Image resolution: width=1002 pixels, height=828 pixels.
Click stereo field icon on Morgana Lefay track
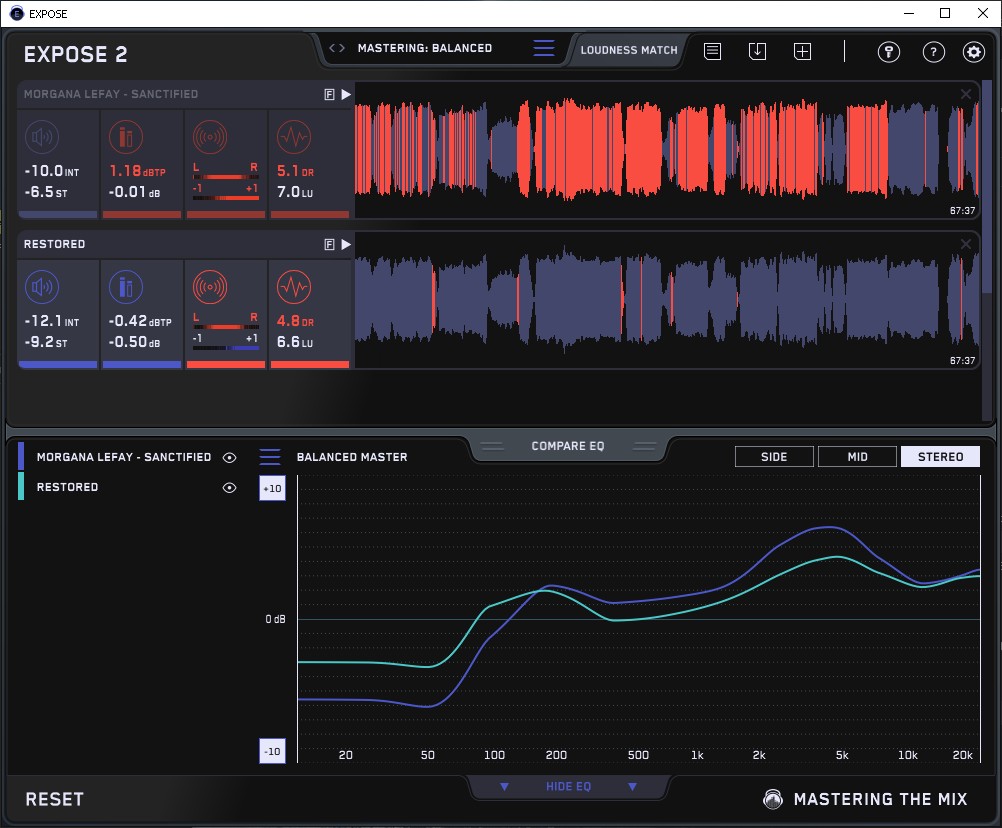pyautogui.click(x=210, y=137)
